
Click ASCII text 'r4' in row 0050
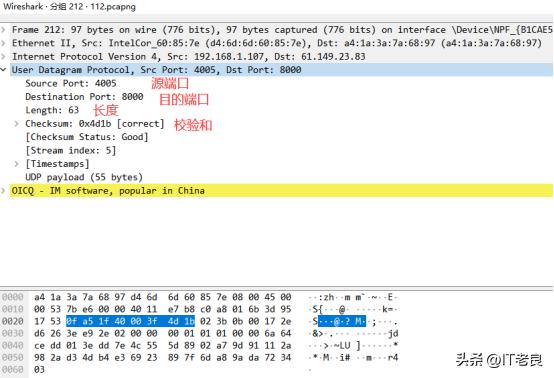[393, 358]
